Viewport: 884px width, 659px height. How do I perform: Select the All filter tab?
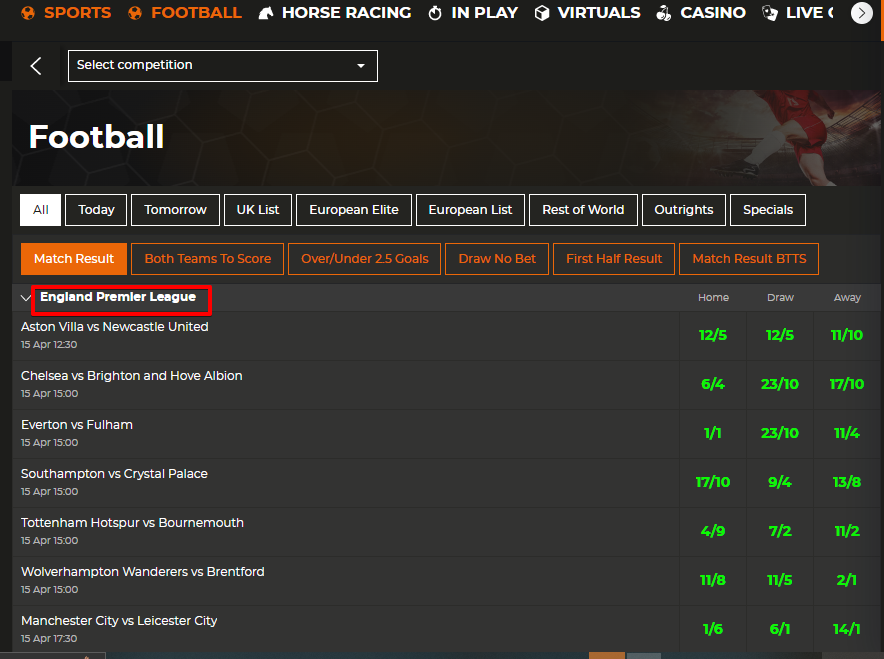point(41,210)
